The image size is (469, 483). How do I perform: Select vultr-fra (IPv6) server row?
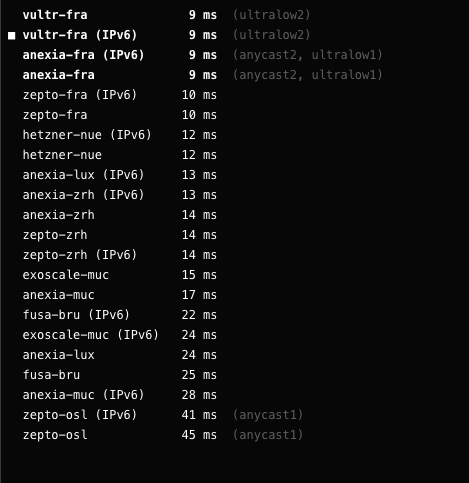[166, 35]
